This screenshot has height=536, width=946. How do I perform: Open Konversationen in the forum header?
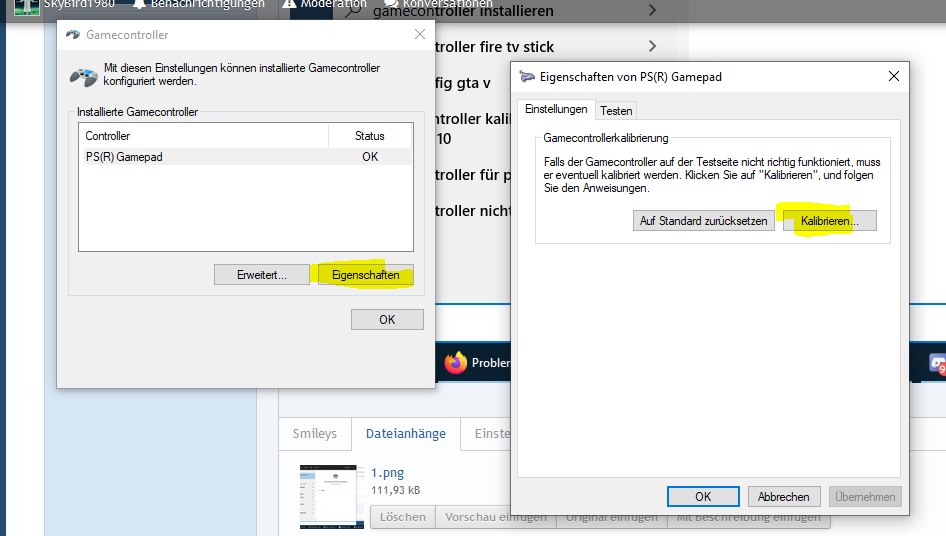[438, 4]
